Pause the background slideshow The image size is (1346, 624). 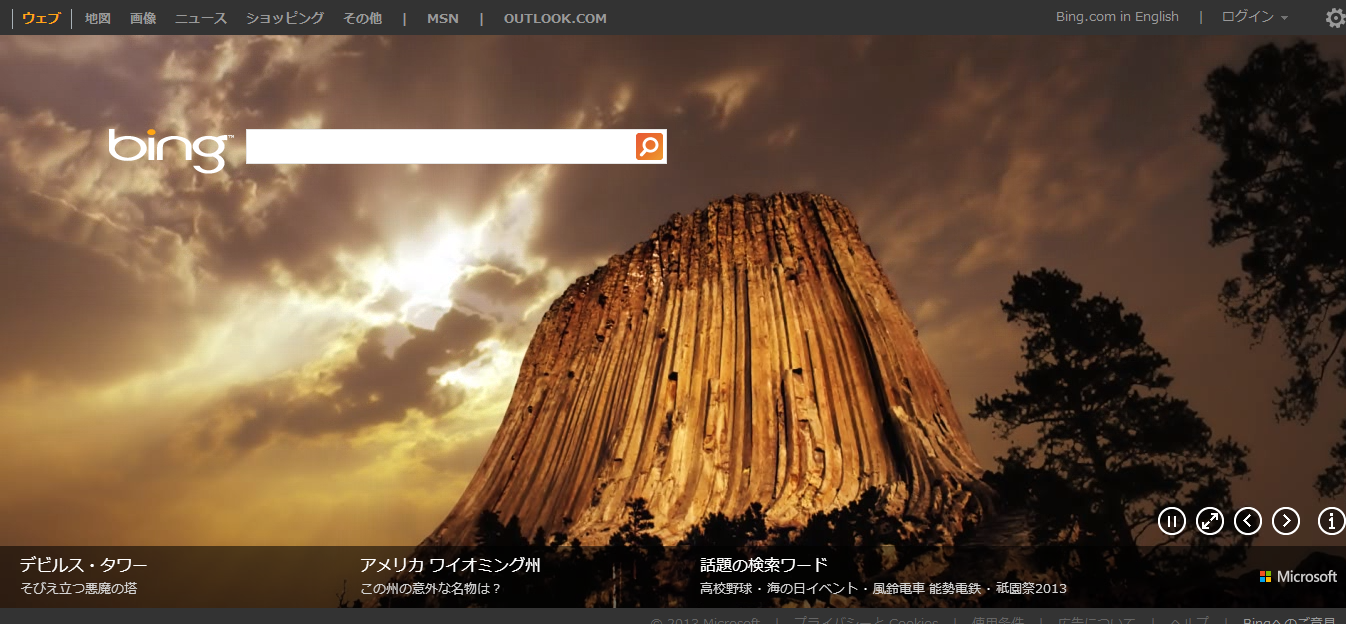click(1172, 521)
